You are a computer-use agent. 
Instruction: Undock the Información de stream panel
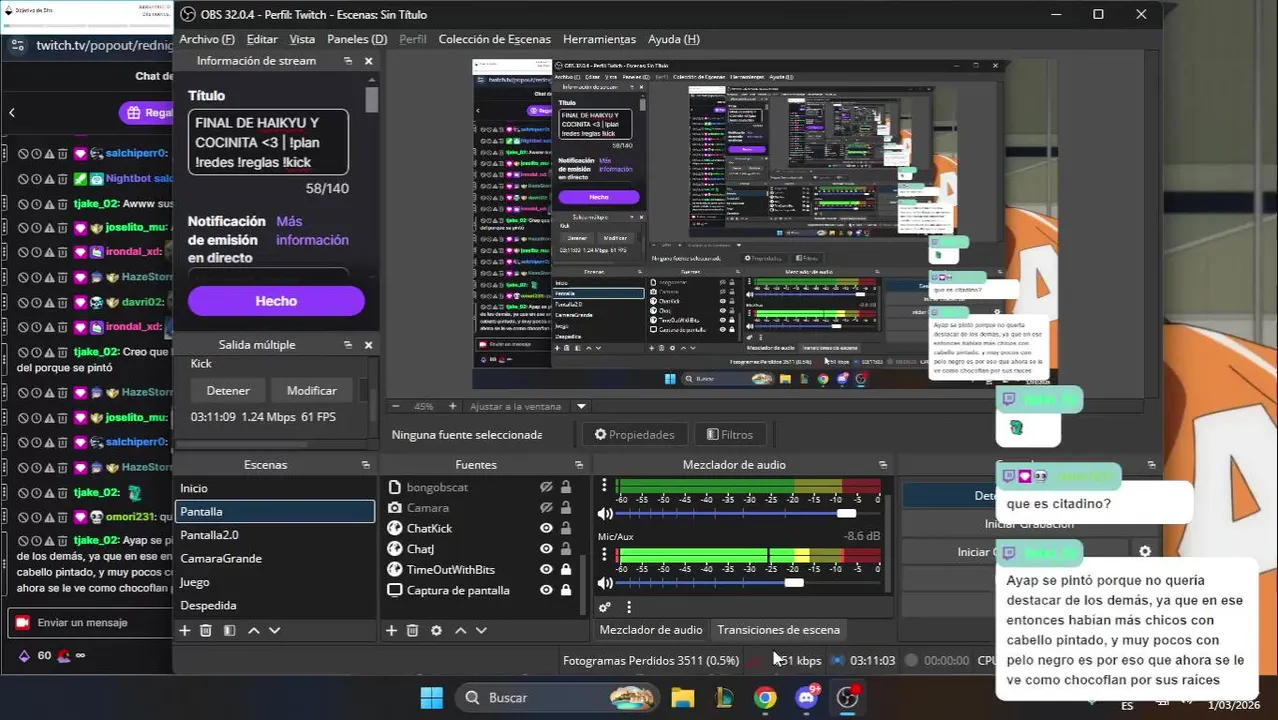(348, 61)
